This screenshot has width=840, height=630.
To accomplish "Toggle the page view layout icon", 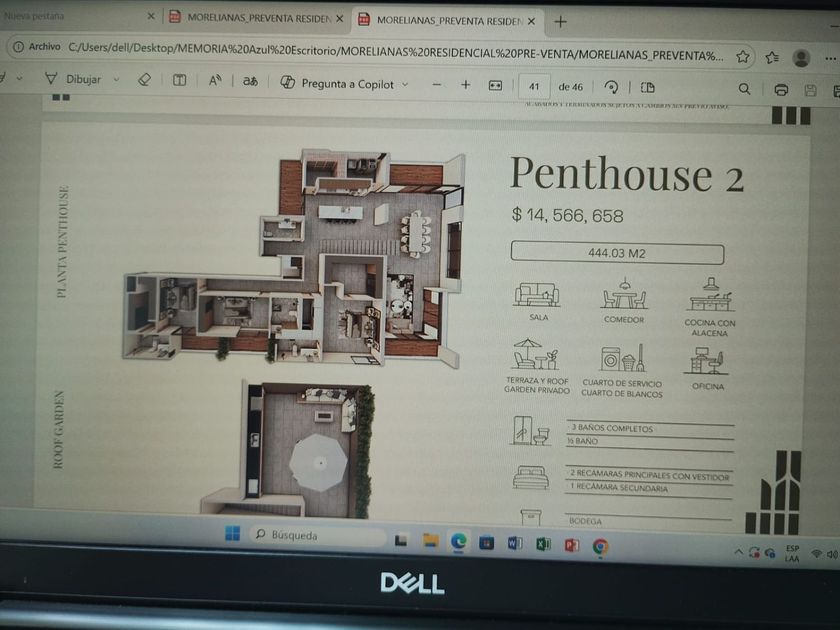I will pos(648,87).
